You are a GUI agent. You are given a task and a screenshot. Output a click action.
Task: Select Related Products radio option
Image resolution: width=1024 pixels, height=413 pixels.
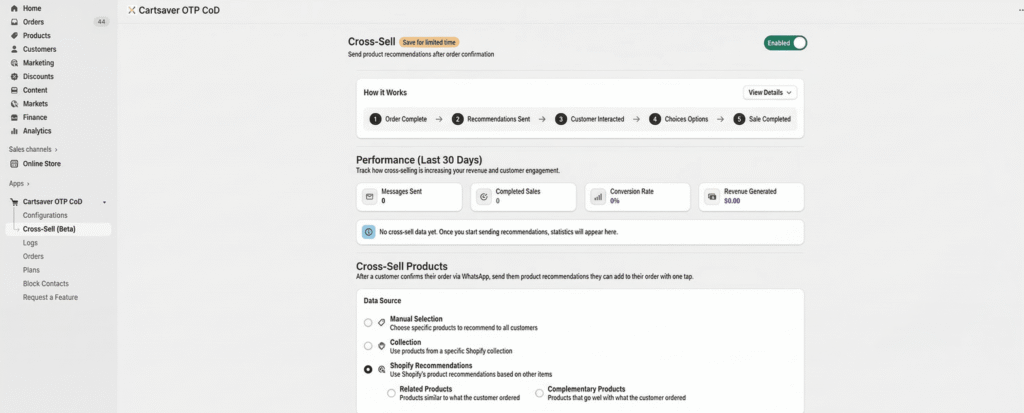click(x=391, y=393)
